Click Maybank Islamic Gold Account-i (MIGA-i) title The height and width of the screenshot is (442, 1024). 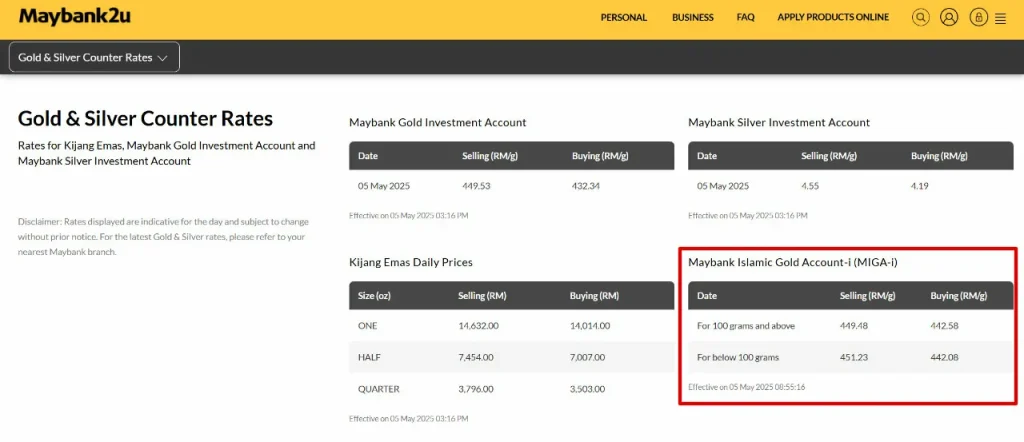[x=793, y=262]
